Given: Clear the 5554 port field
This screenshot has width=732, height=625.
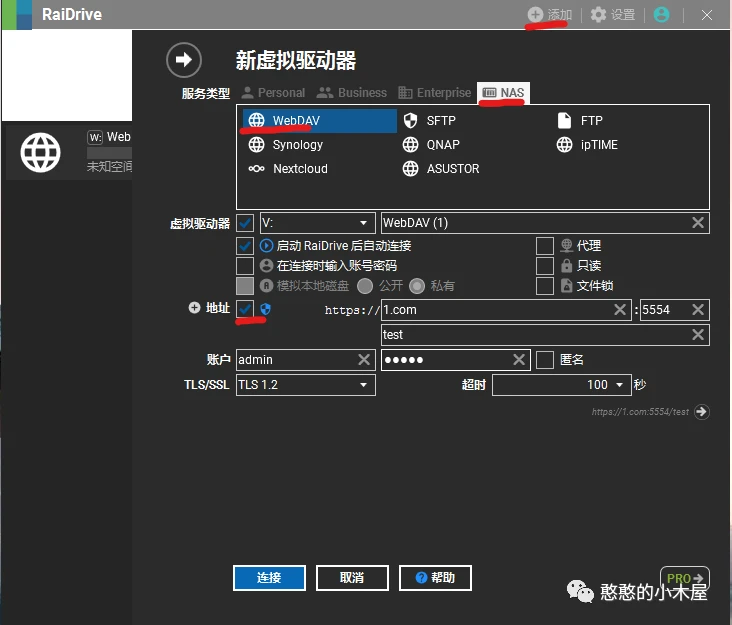Looking at the screenshot, I should [x=697, y=309].
